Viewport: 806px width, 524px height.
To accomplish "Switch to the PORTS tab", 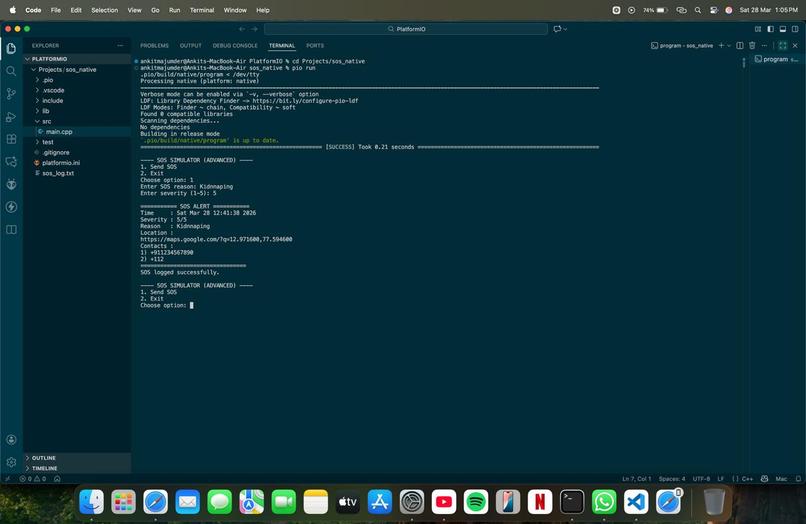I will click(x=315, y=45).
